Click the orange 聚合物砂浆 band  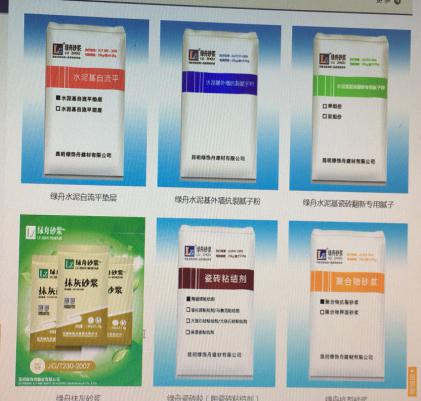[x=347, y=282]
